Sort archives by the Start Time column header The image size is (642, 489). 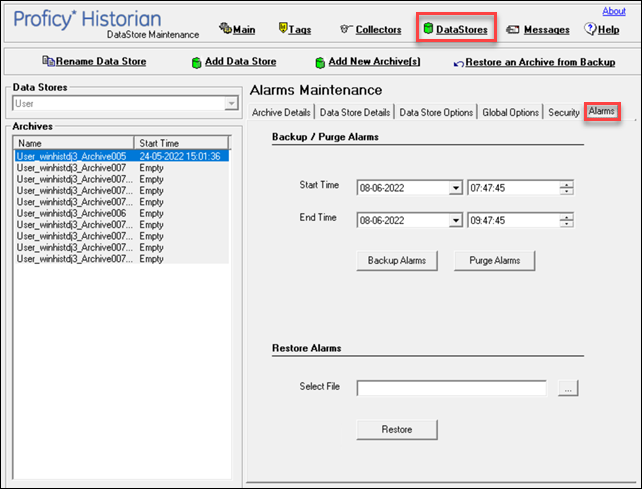(181, 143)
